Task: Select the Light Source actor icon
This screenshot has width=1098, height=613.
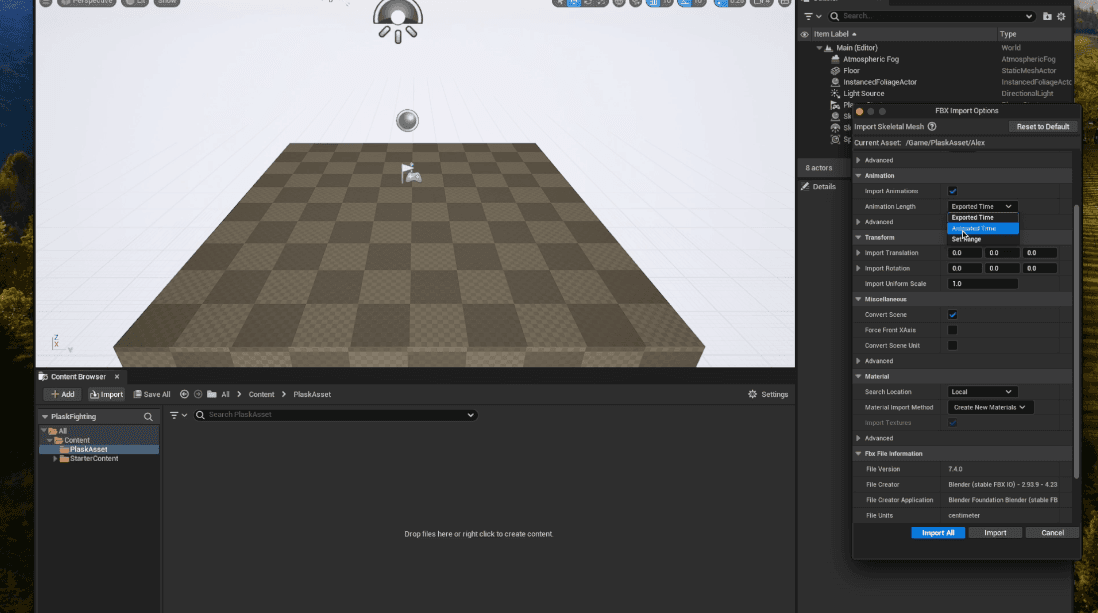Action: click(835, 94)
